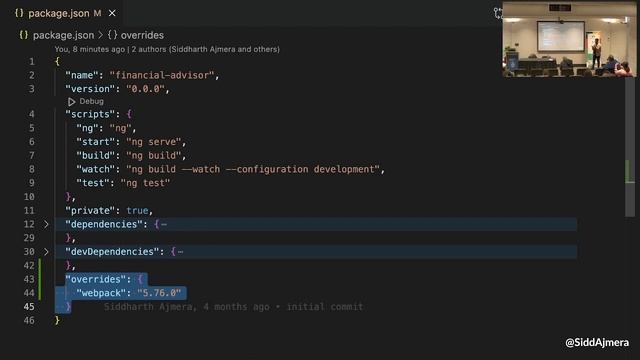Click the JSON braces icon in the package.json tab
640x360 pixels.
point(19,13)
